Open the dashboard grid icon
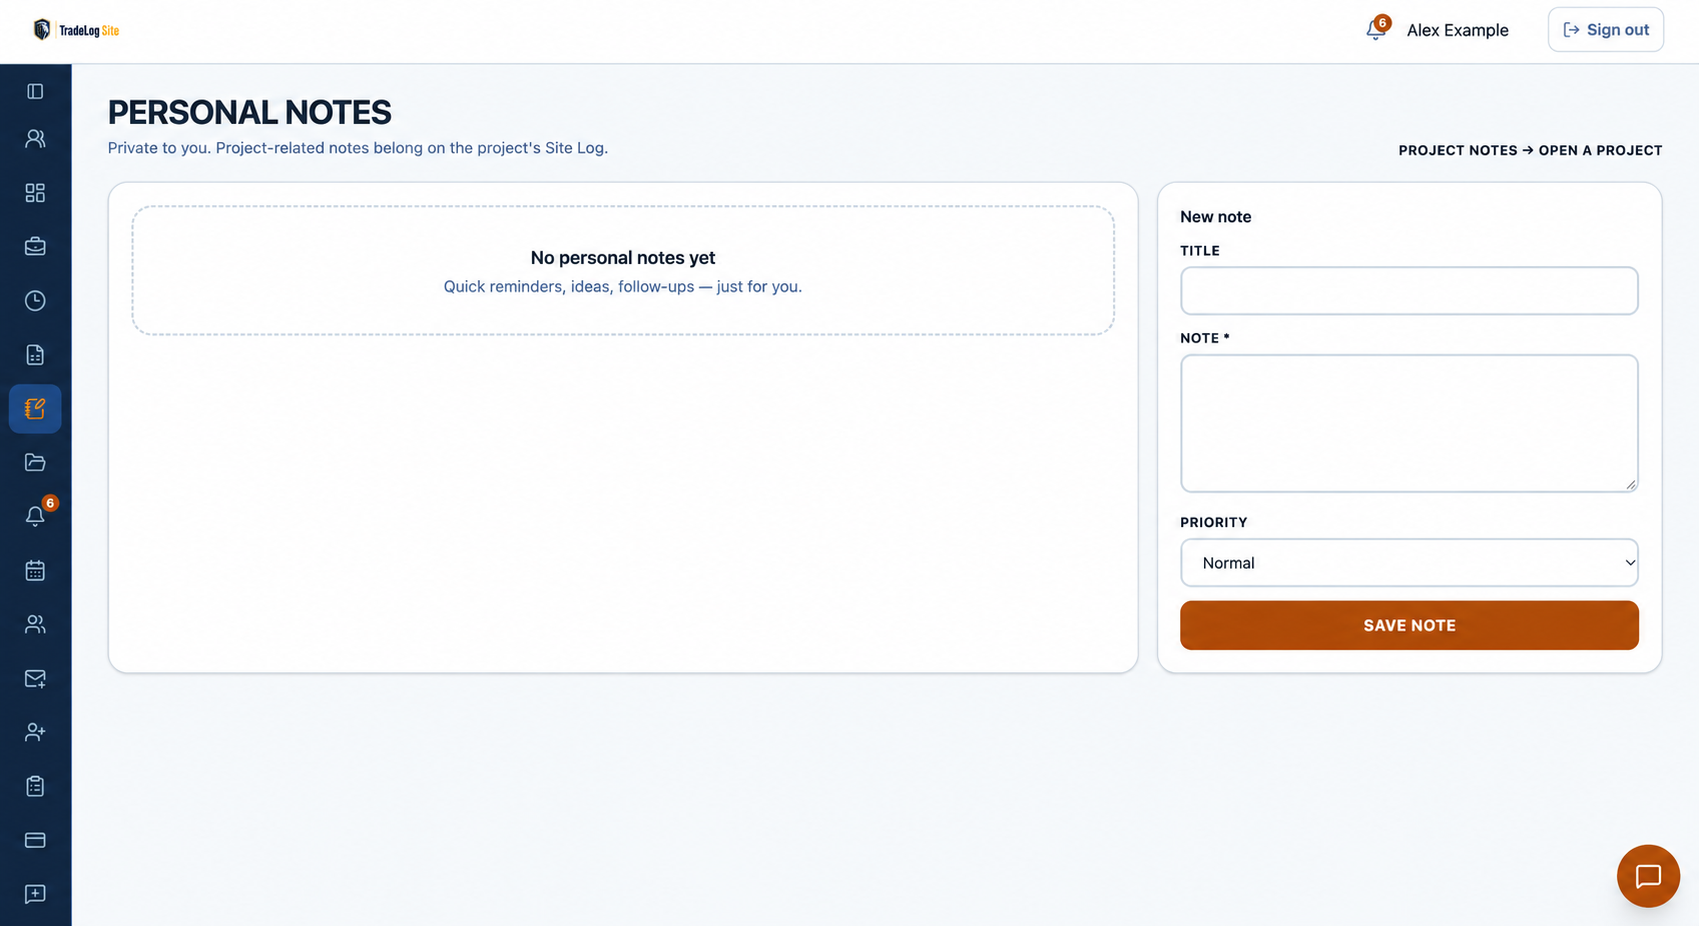 click(x=35, y=192)
